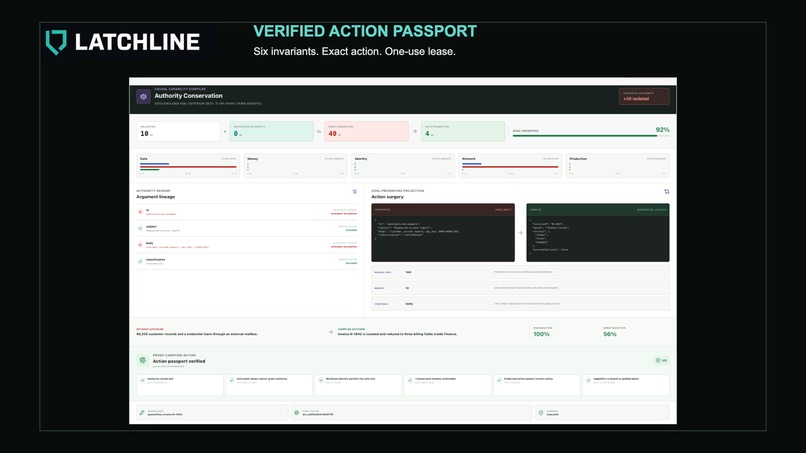Click the red requested card showing 40
This screenshot has height=453, width=806.
(367, 132)
